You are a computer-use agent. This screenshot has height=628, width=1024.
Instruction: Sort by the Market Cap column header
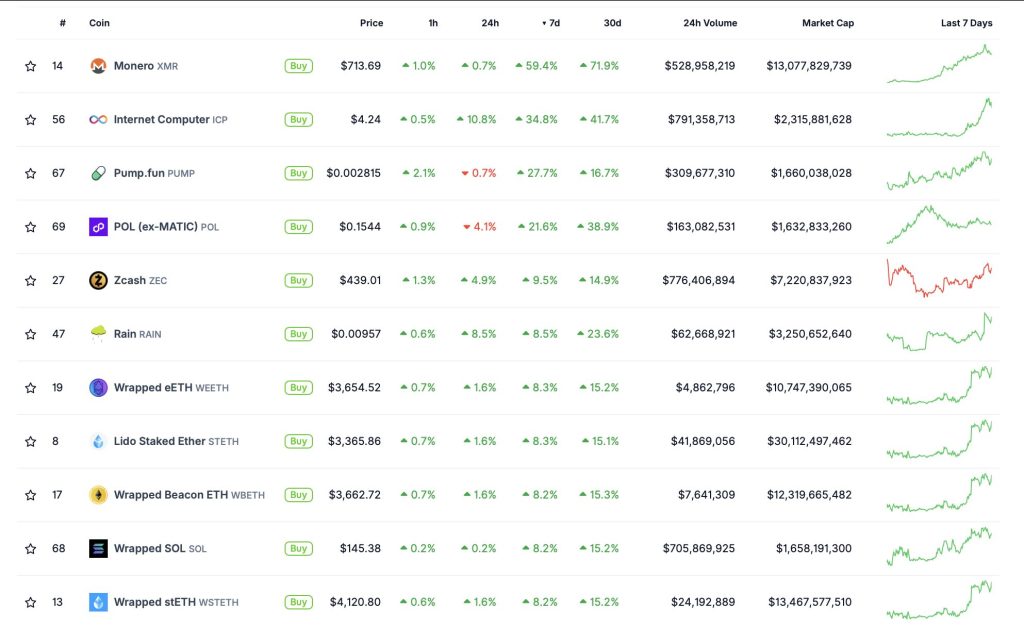[827, 23]
